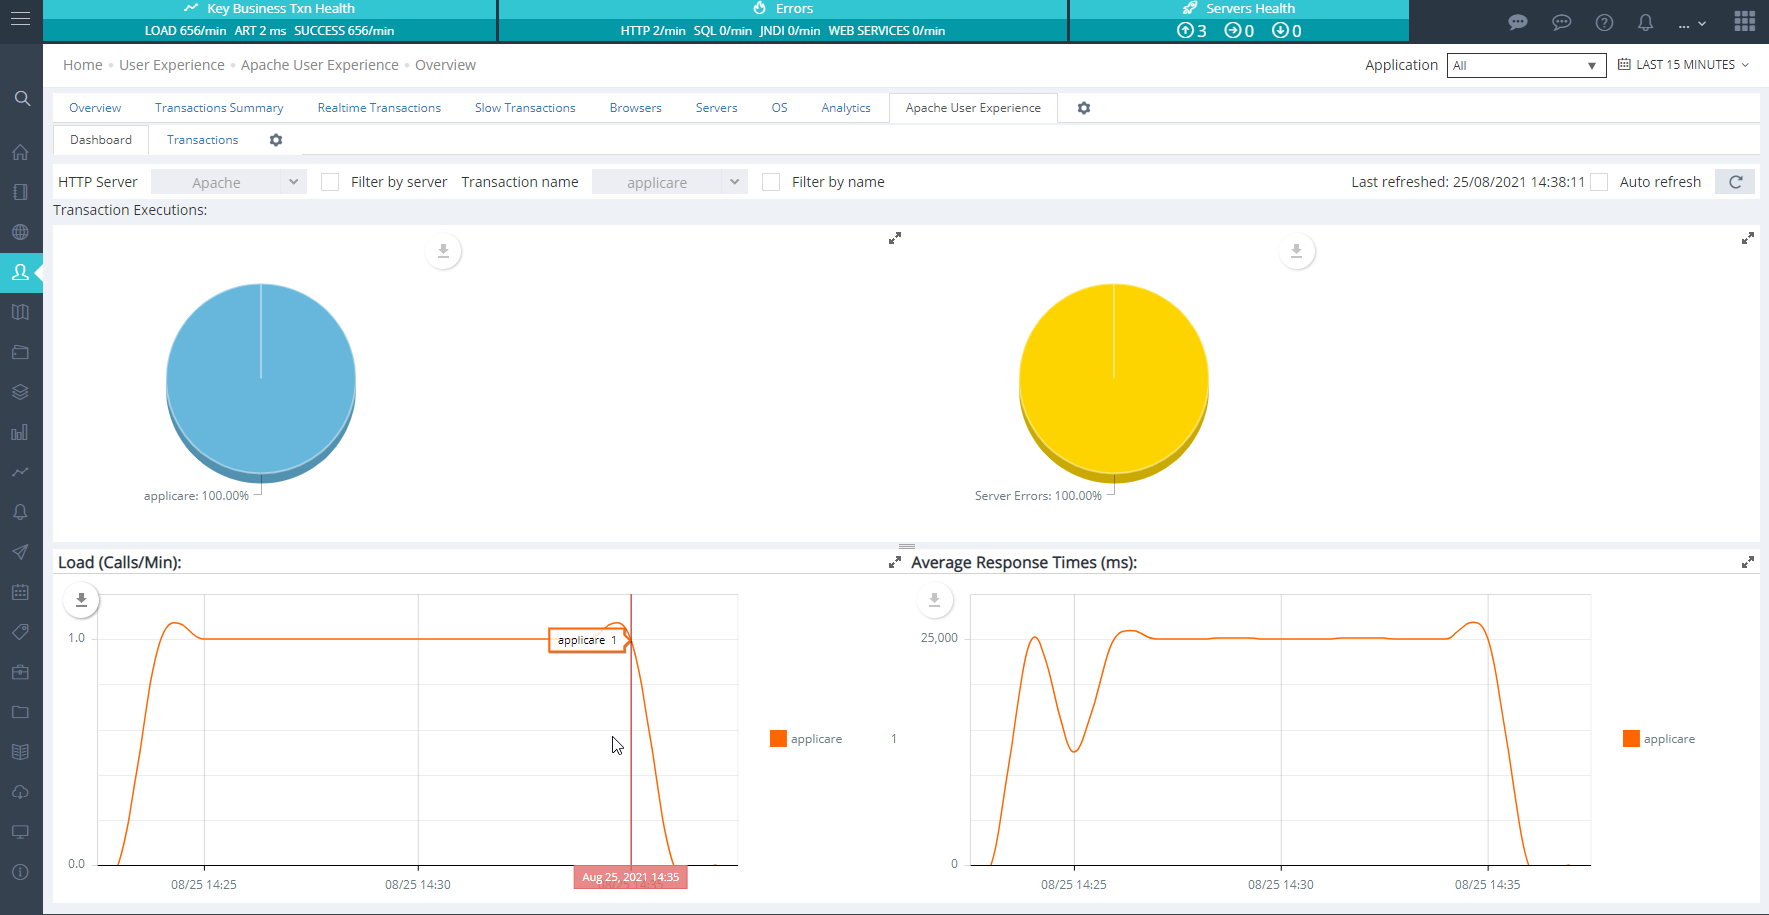Viewport: 1769px width, 915px height.
Task: Go to User Experience breadcrumb link
Action: pos(172,65)
